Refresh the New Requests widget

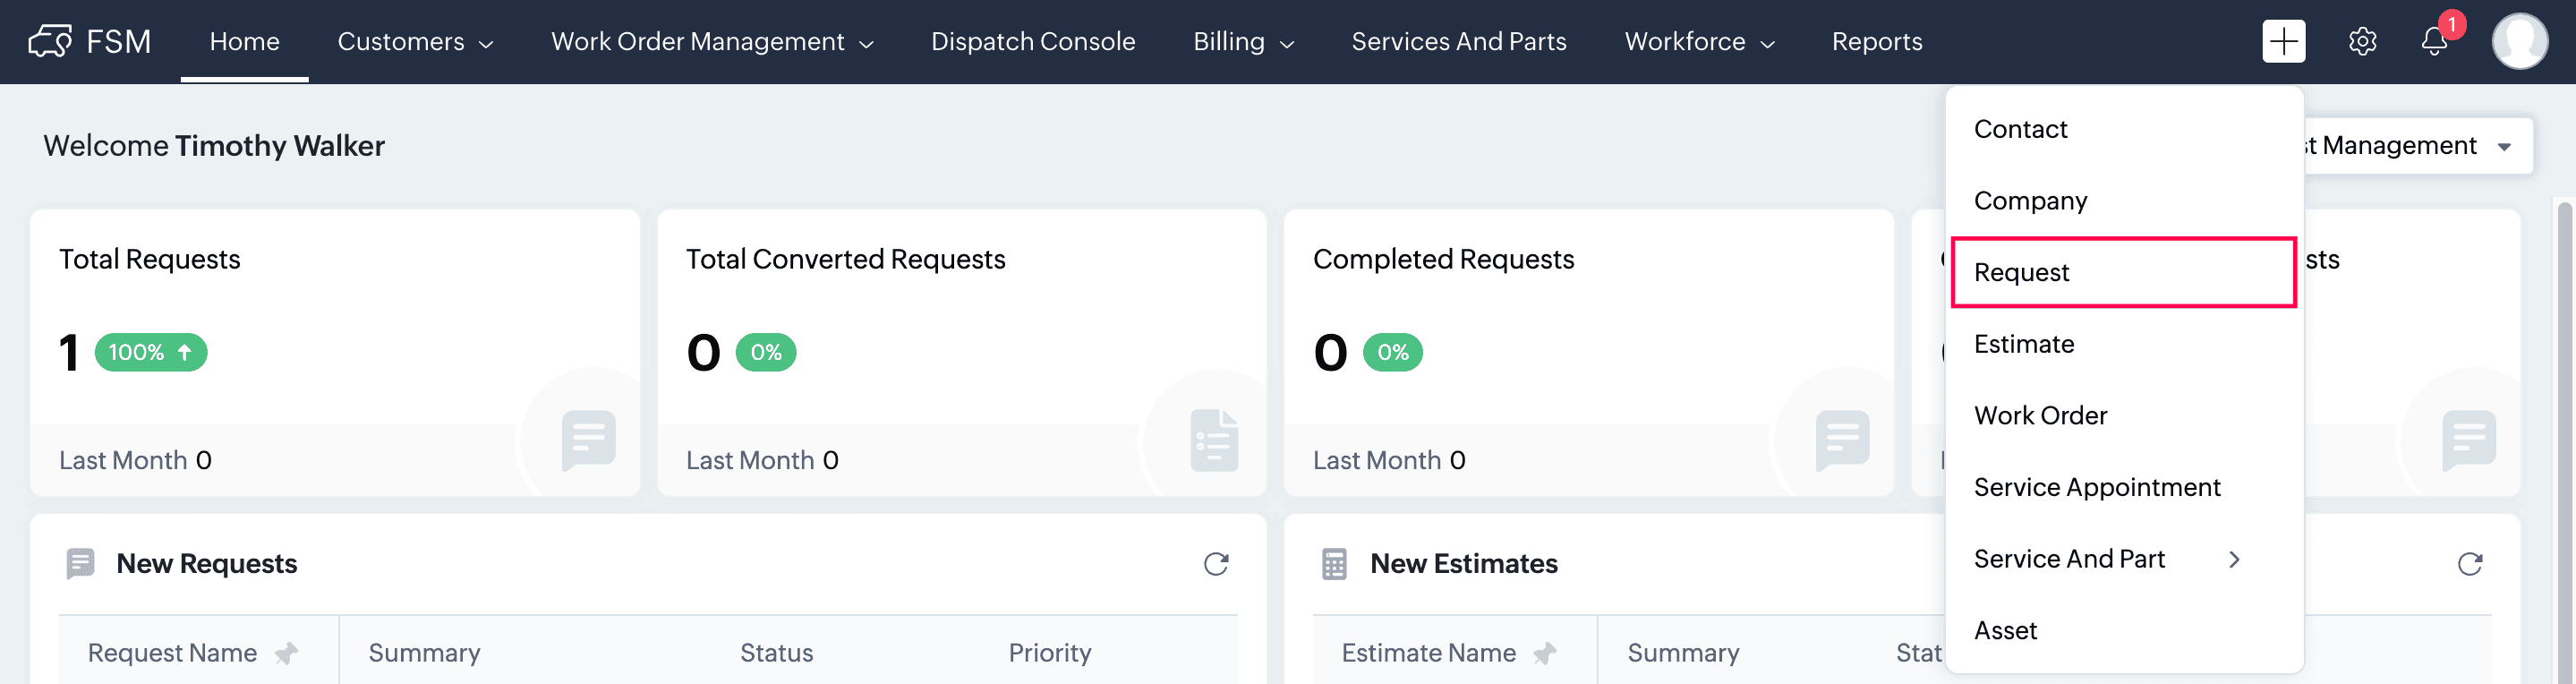pos(1215,564)
